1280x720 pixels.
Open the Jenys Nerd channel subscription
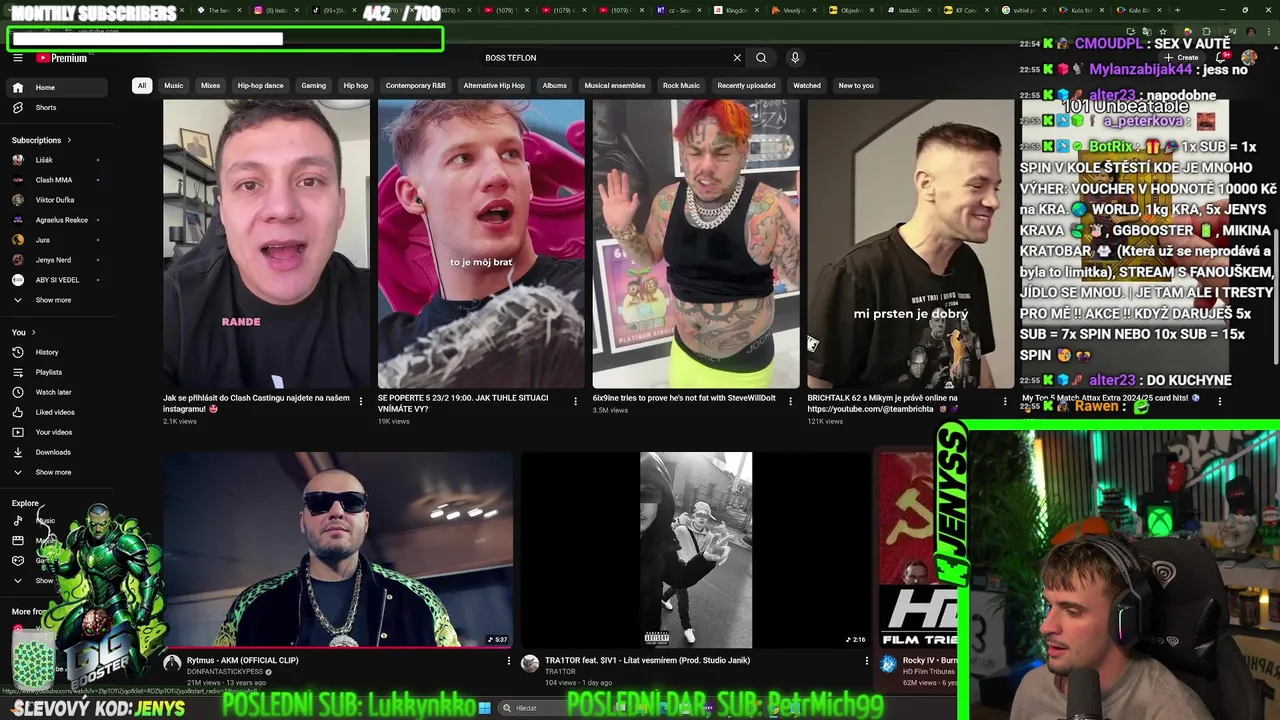point(58,260)
